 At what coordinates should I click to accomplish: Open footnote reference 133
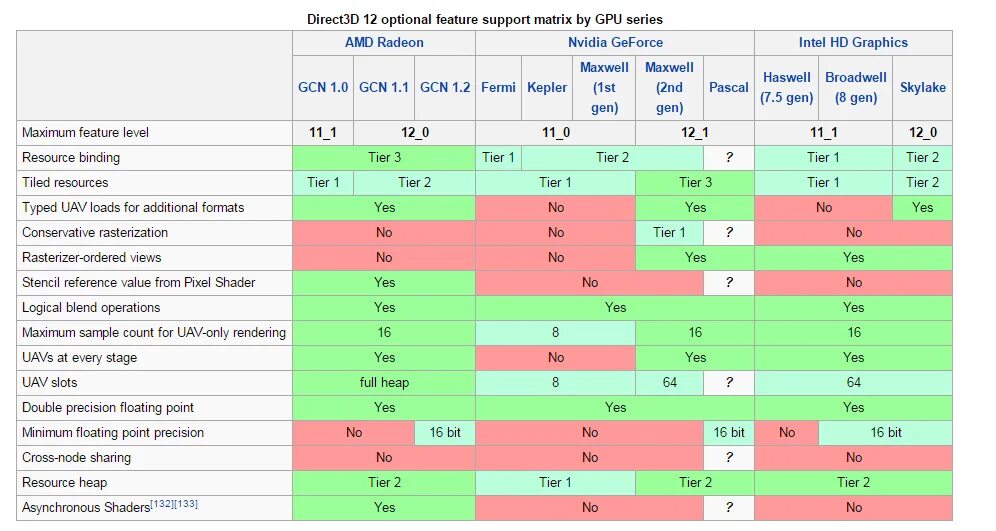(x=186, y=504)
